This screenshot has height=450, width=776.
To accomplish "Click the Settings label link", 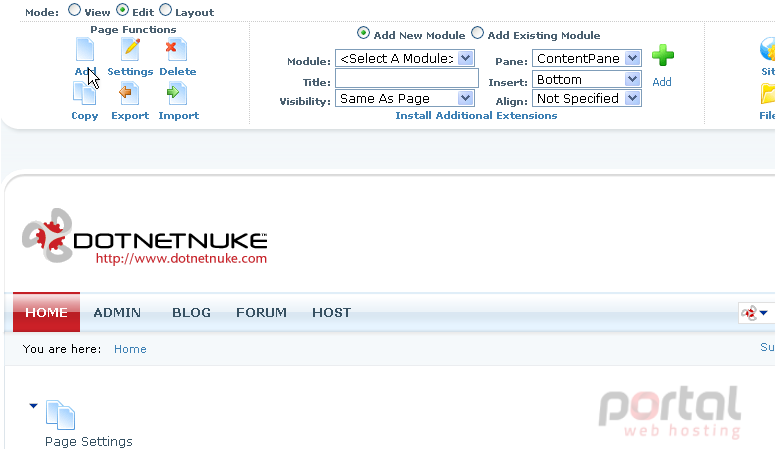I will point(130,71).
